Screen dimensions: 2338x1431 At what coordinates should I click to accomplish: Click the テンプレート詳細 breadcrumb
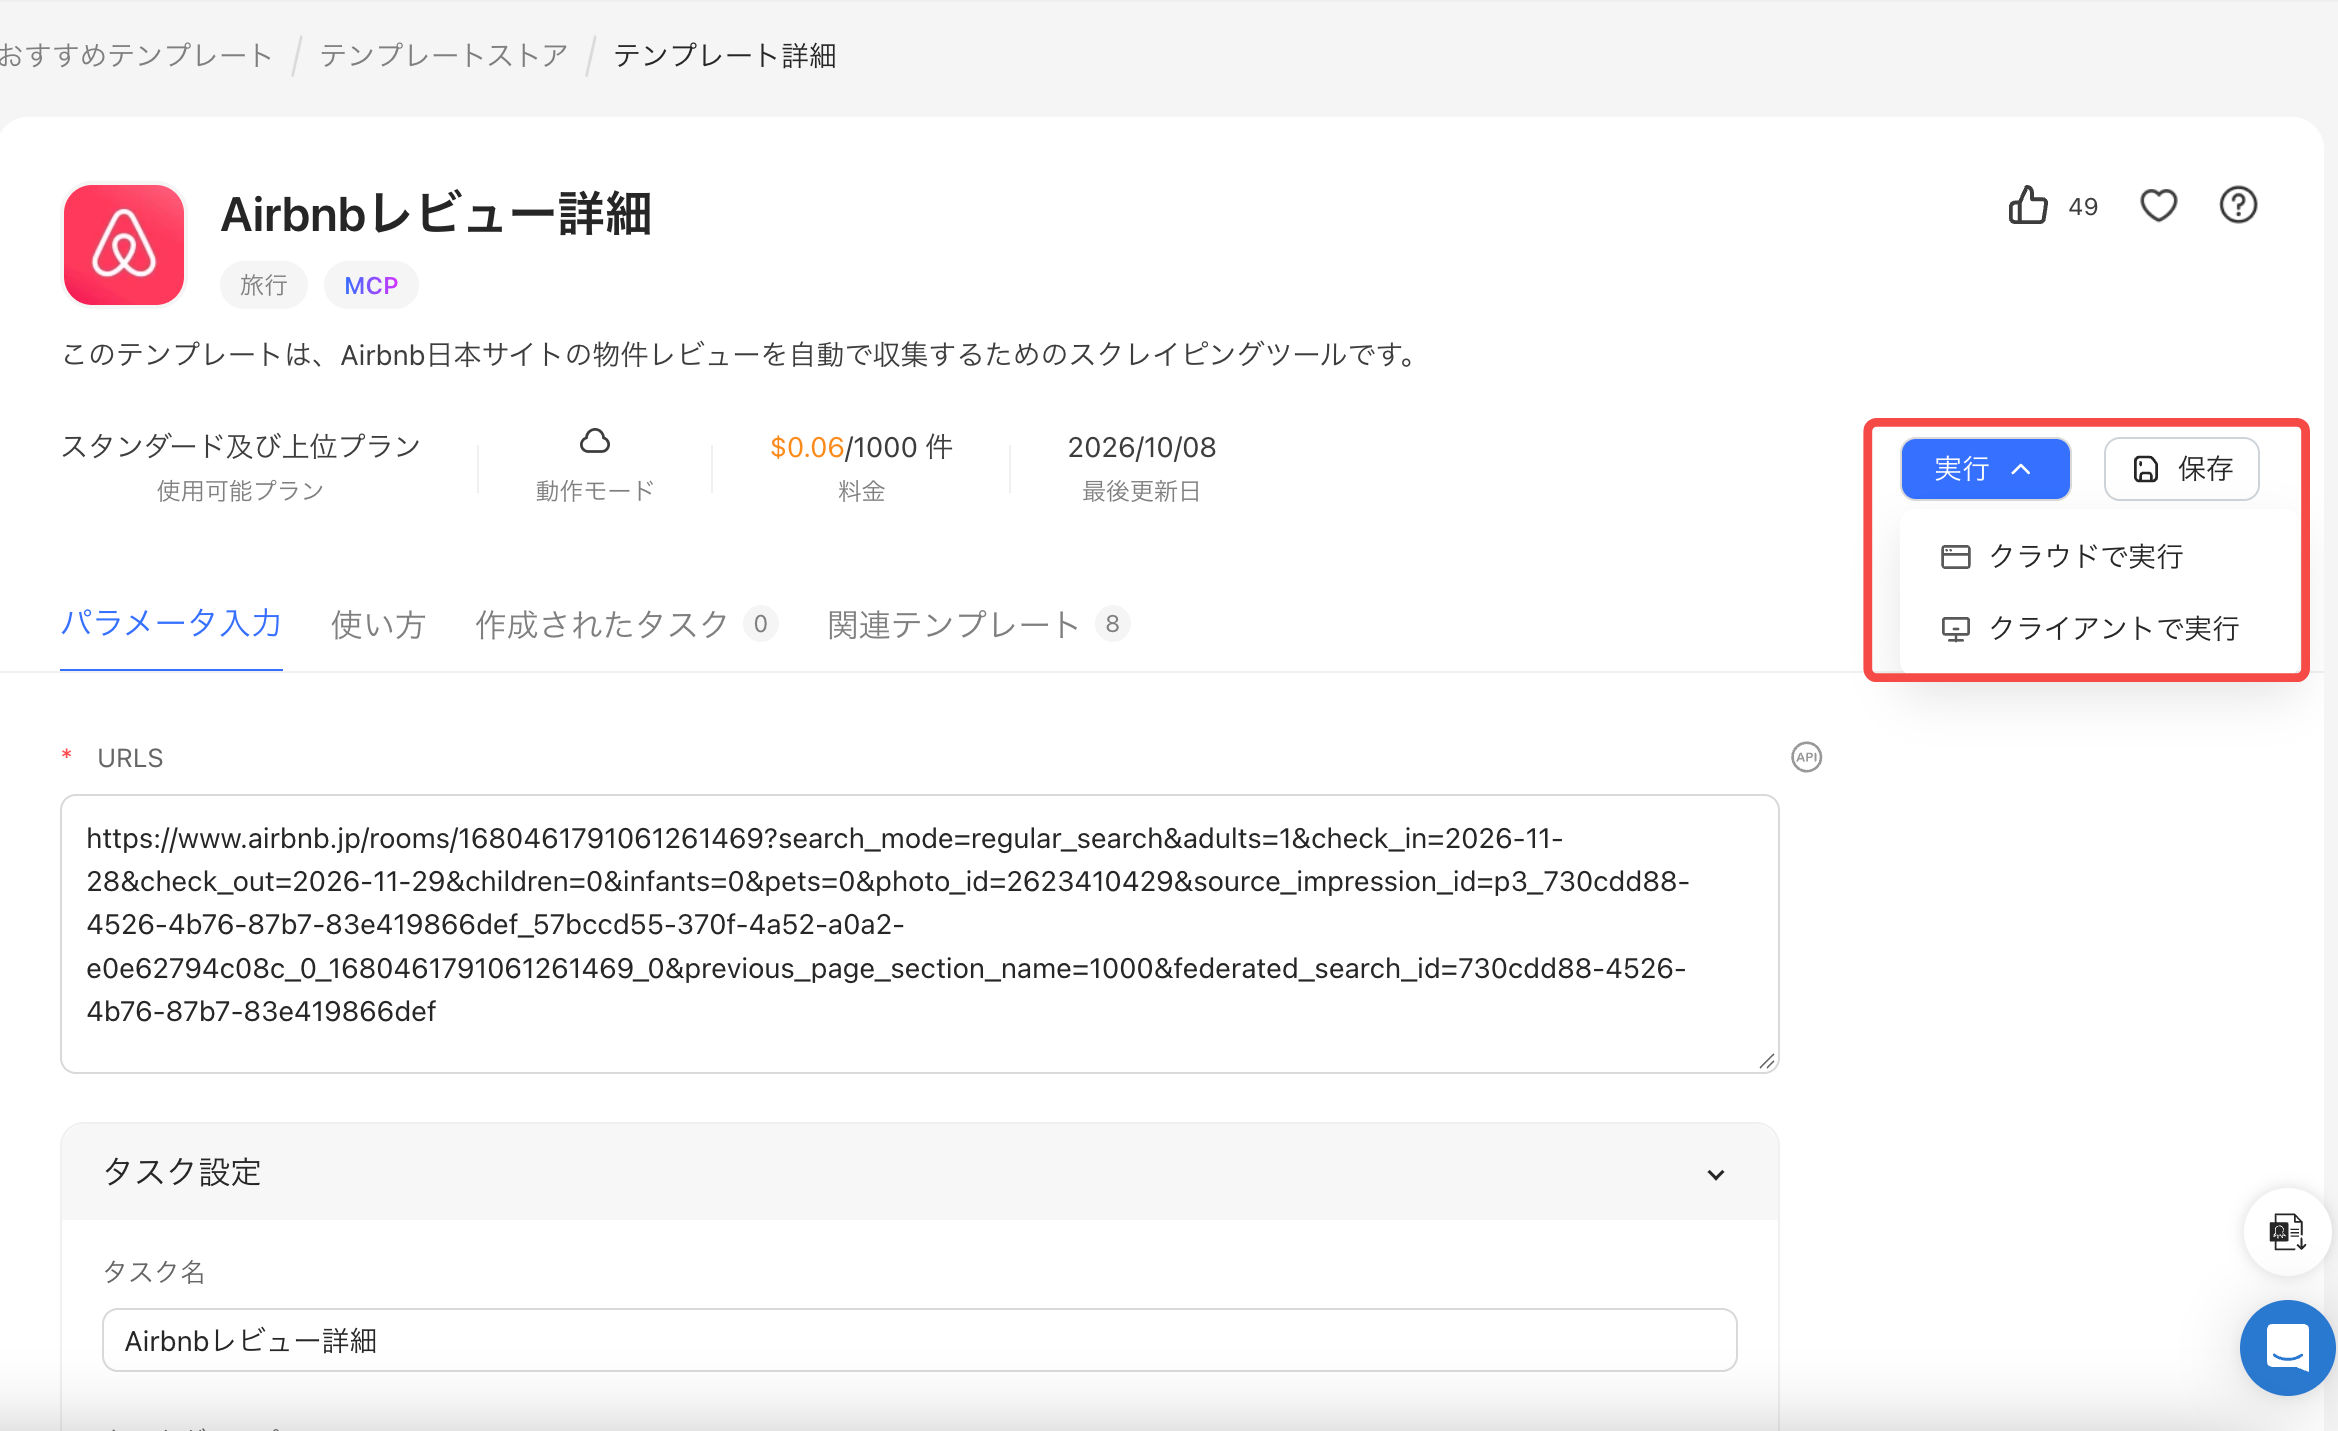click(x=725, y=55)
